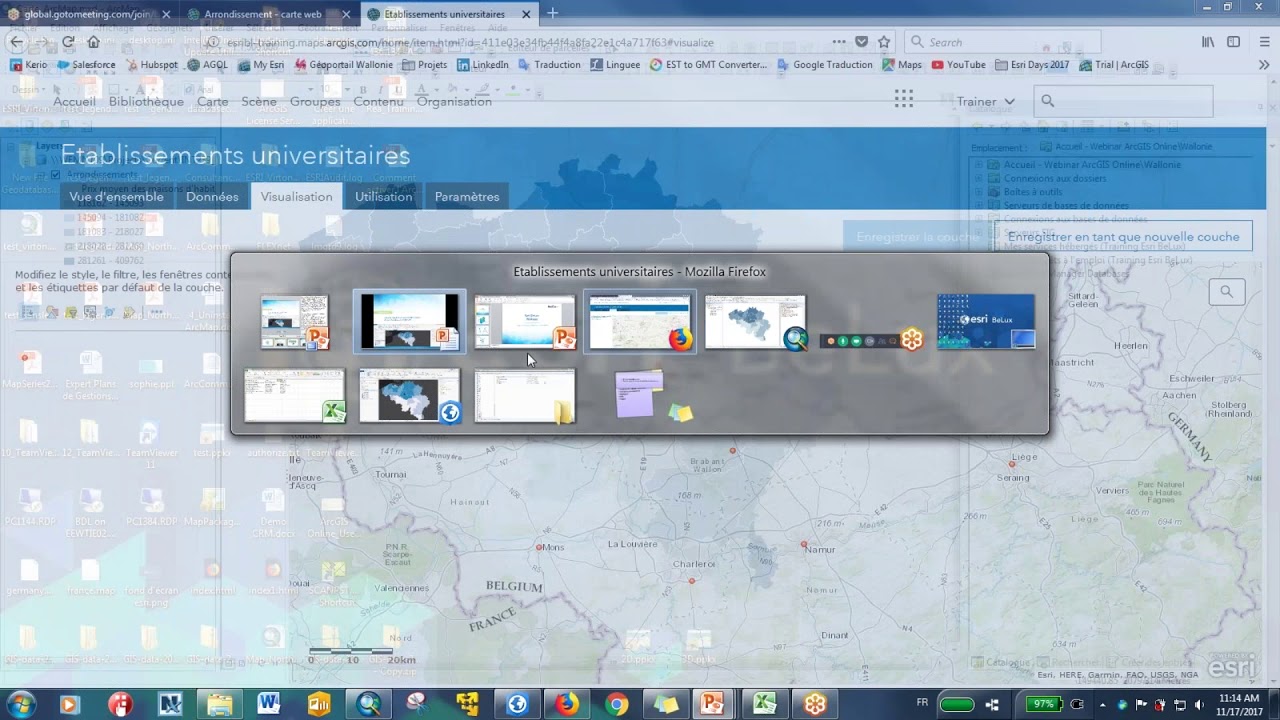The height and width of the screenshot is (720, 1280).
Task: Select the Firefox window thumbnail in switcher
Action: [x=640, y=322]
